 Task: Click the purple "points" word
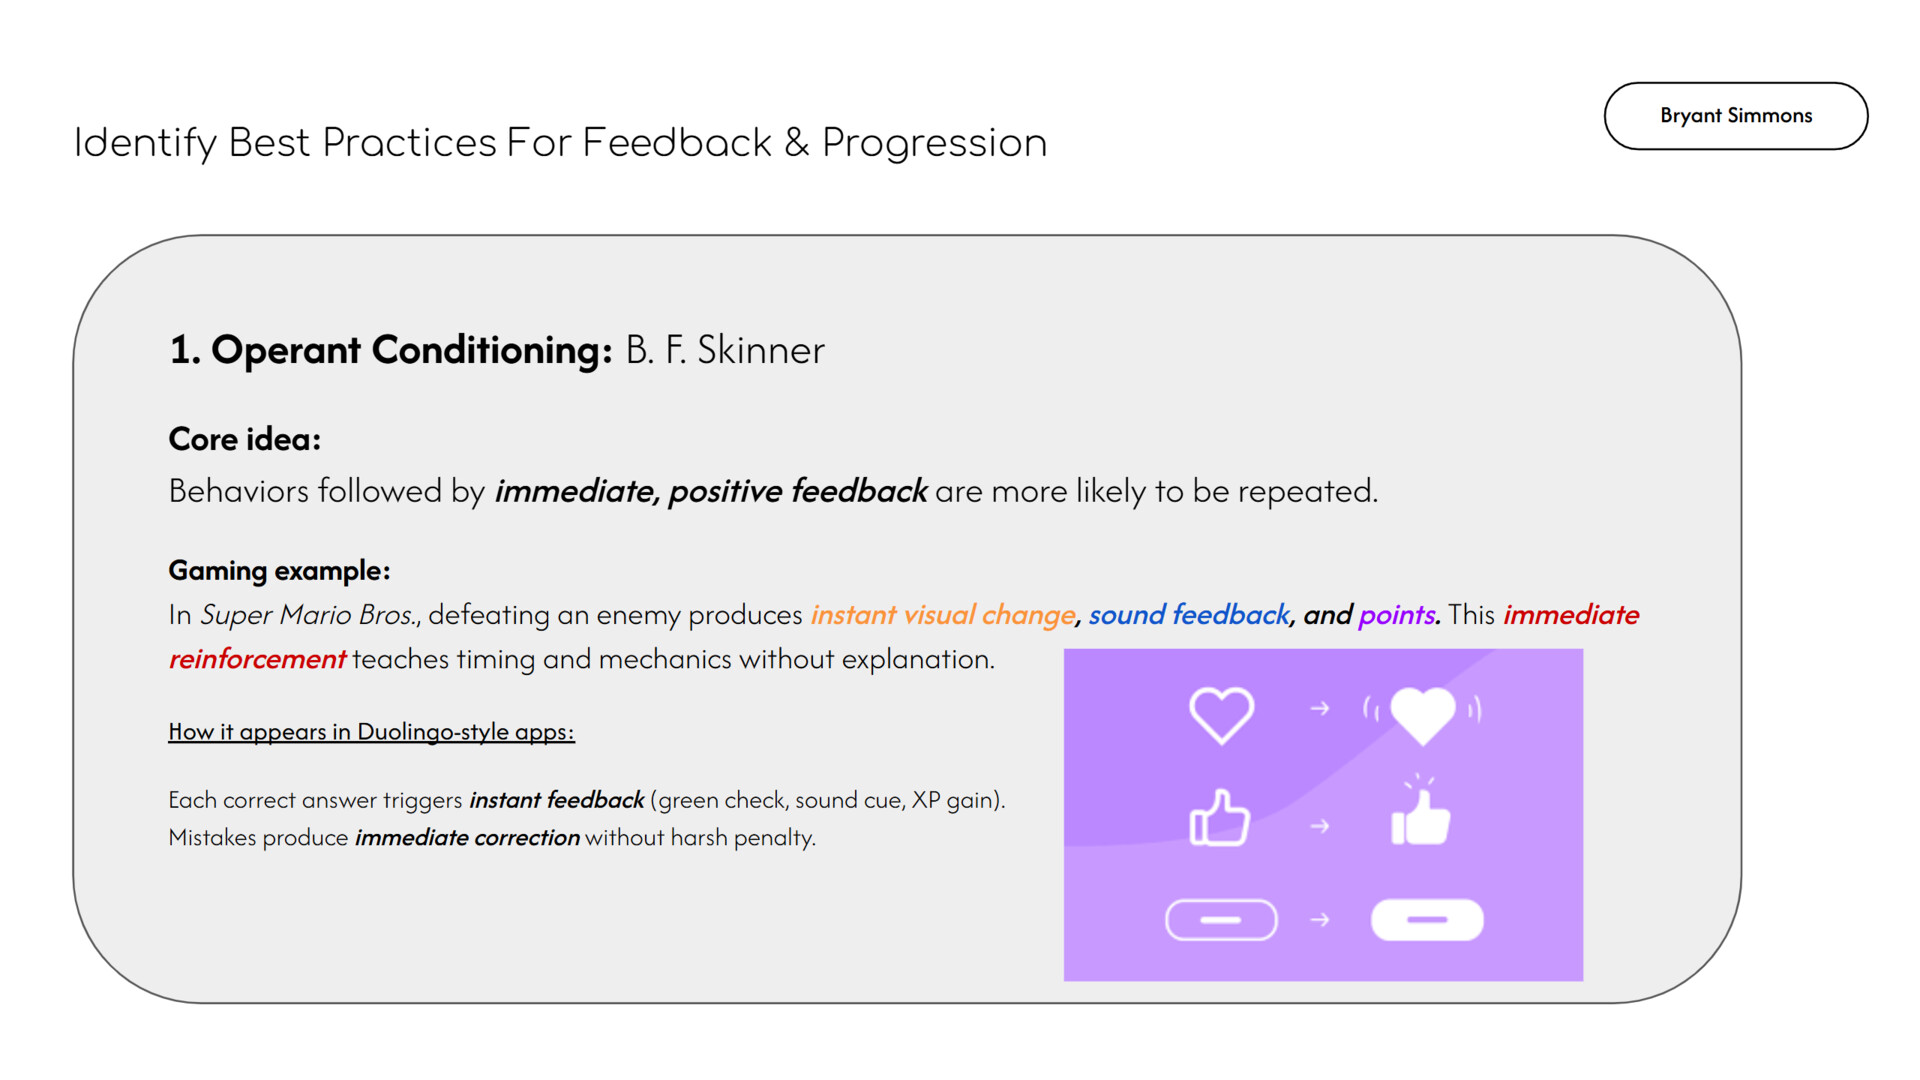pos(1397,615)
